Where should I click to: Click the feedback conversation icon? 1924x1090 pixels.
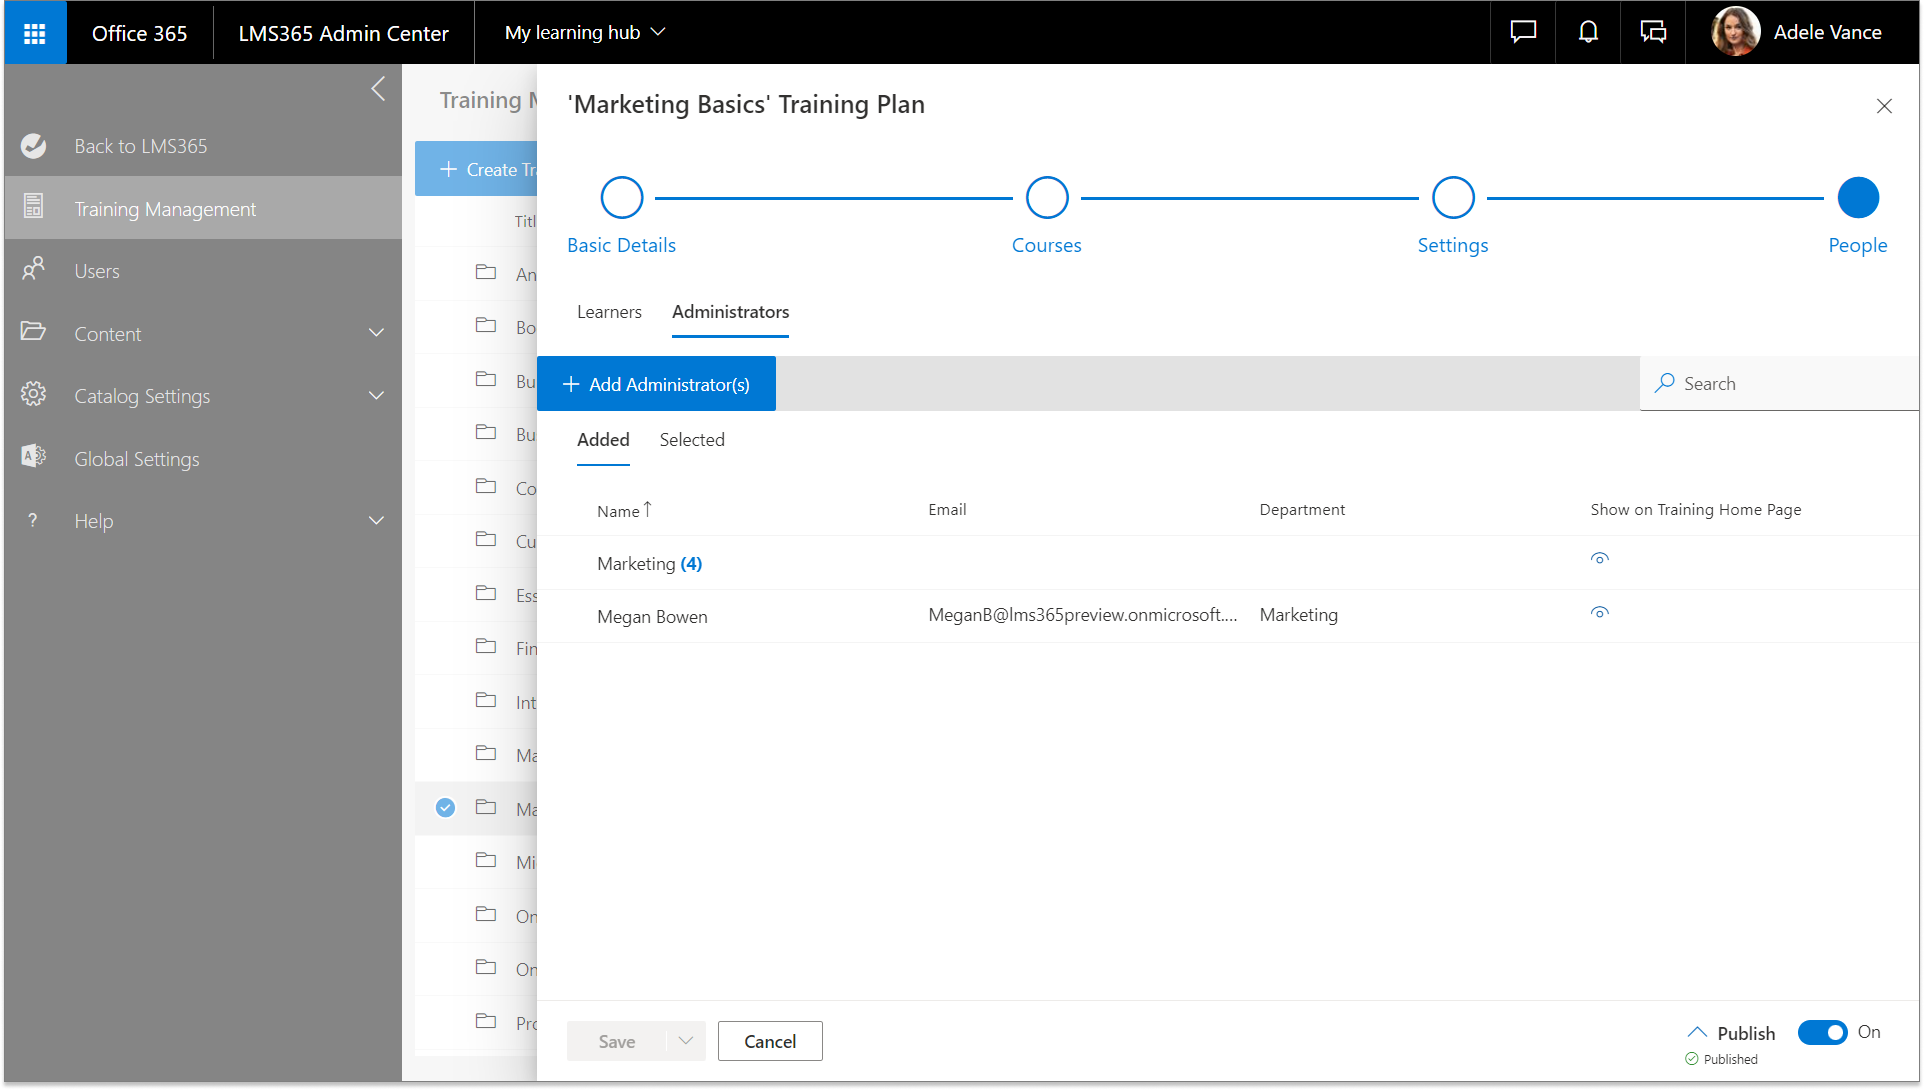click(1653, 33)
